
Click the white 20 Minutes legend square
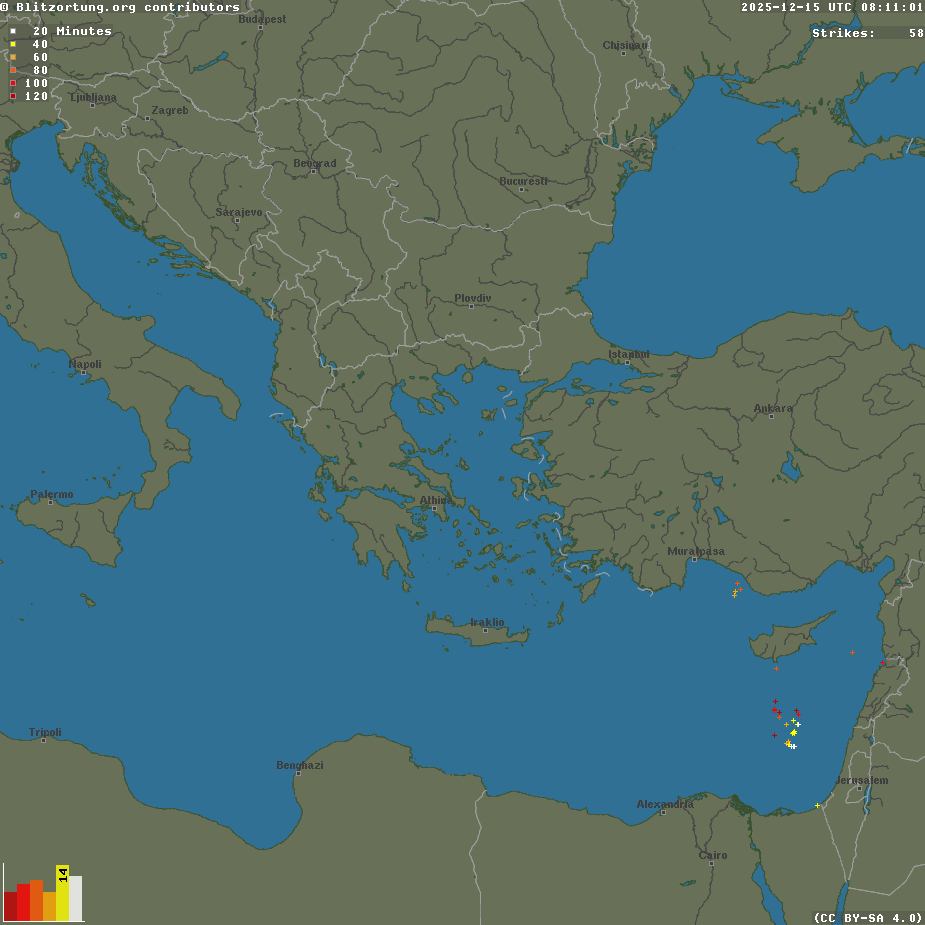pyautogui.click(x=13, y=31)
